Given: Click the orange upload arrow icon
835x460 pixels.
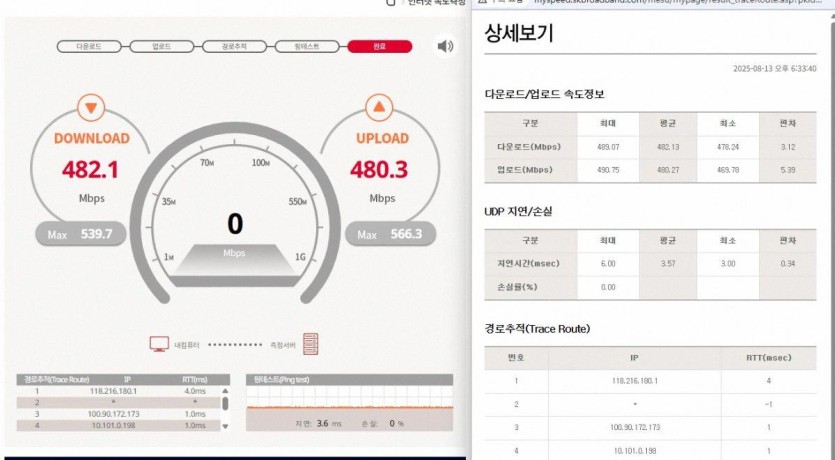Looking at the screenshot, I should [379, 107].
